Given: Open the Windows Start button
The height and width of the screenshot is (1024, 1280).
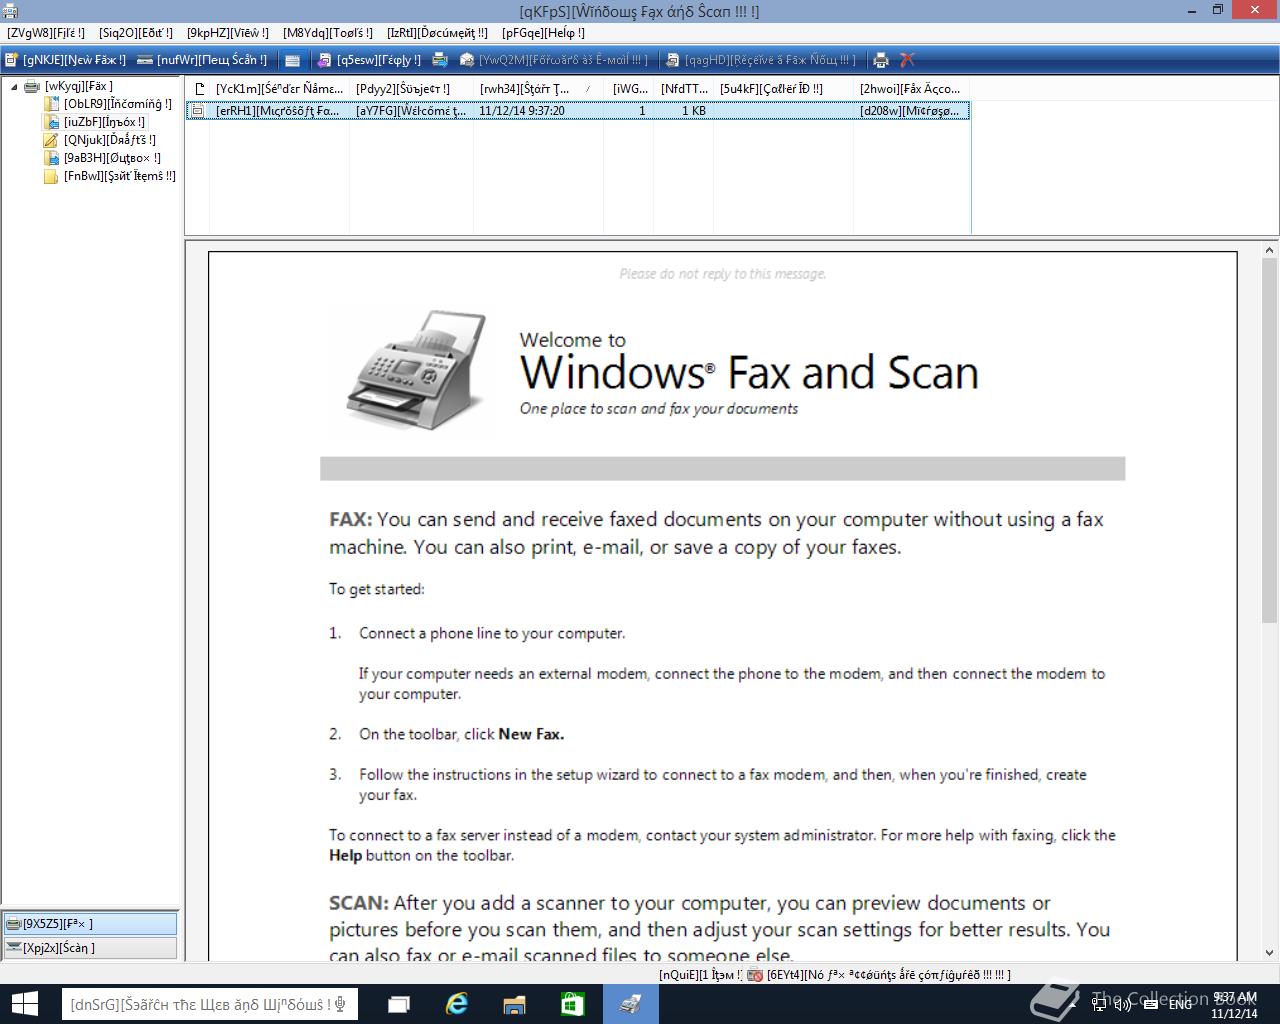Looking at the screenshot, I should tap(24, 1004).
